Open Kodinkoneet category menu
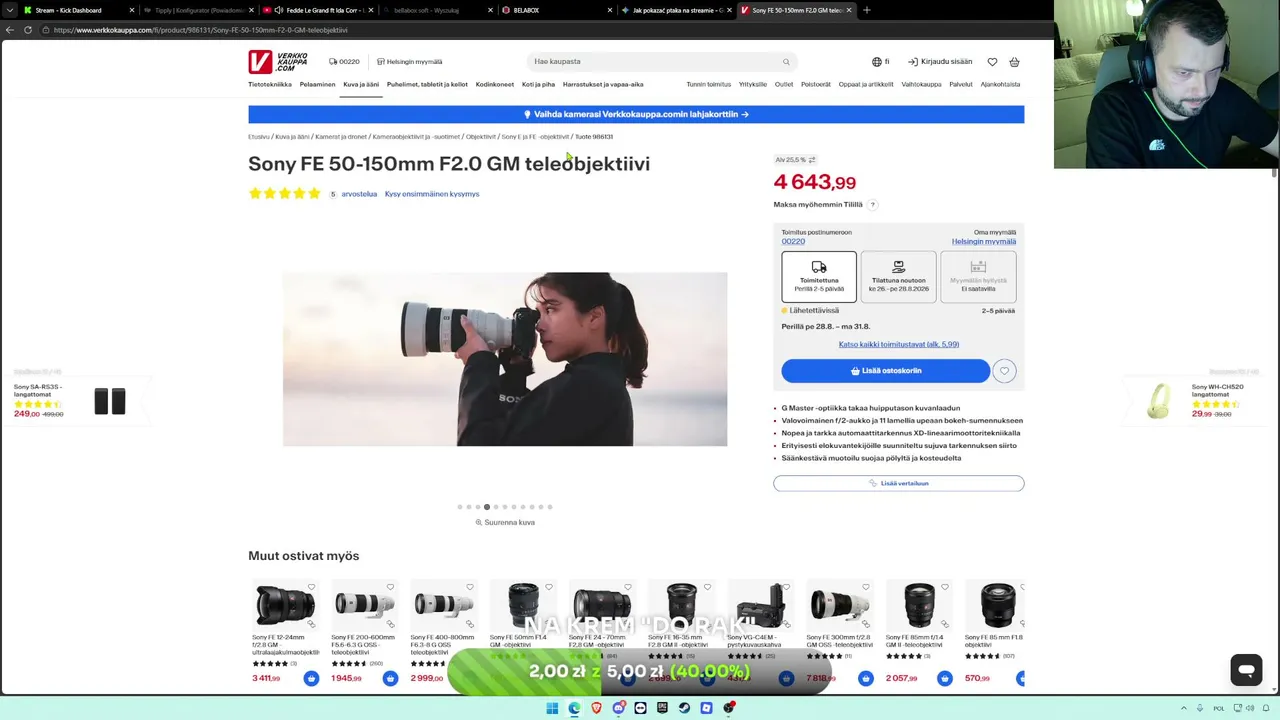Image resolution: width=1280 pixels, height=720 pixels. [x=495, y=84]
